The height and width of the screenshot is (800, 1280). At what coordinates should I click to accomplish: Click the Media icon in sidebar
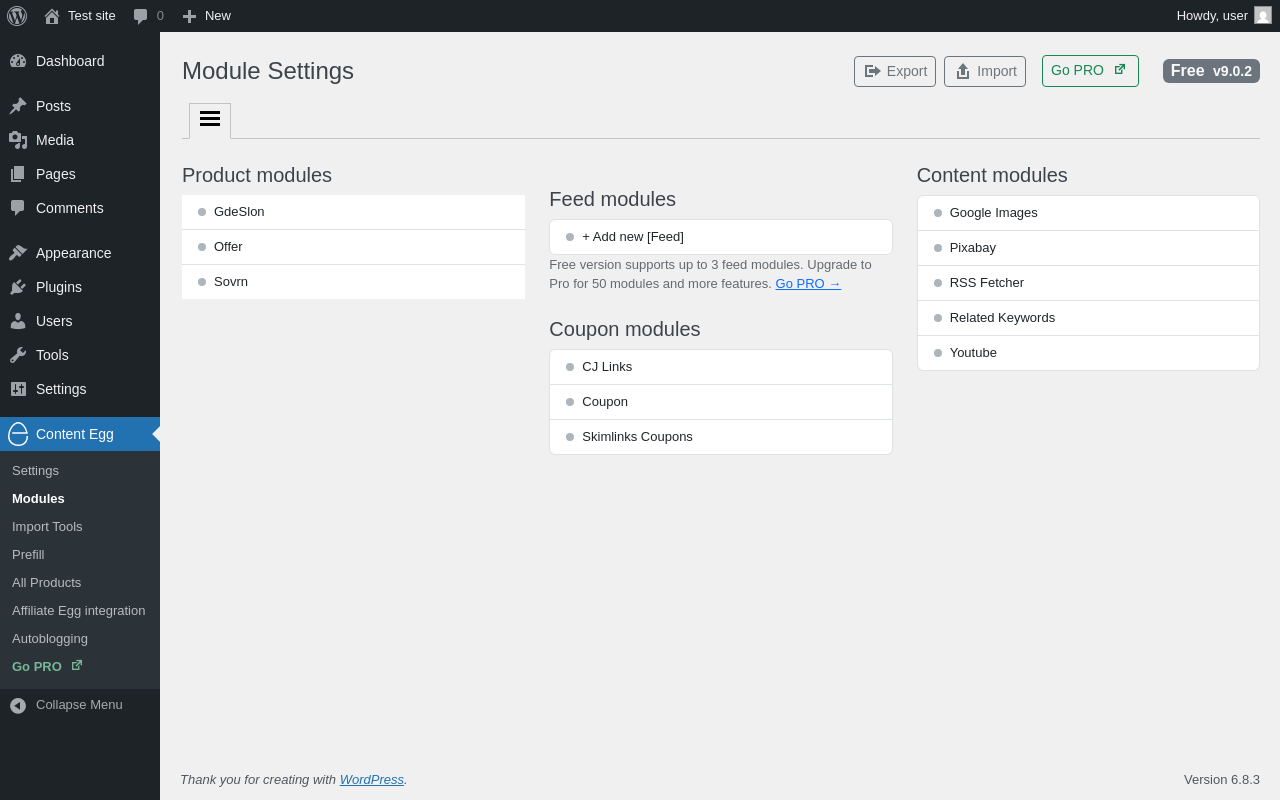[18, 140]
